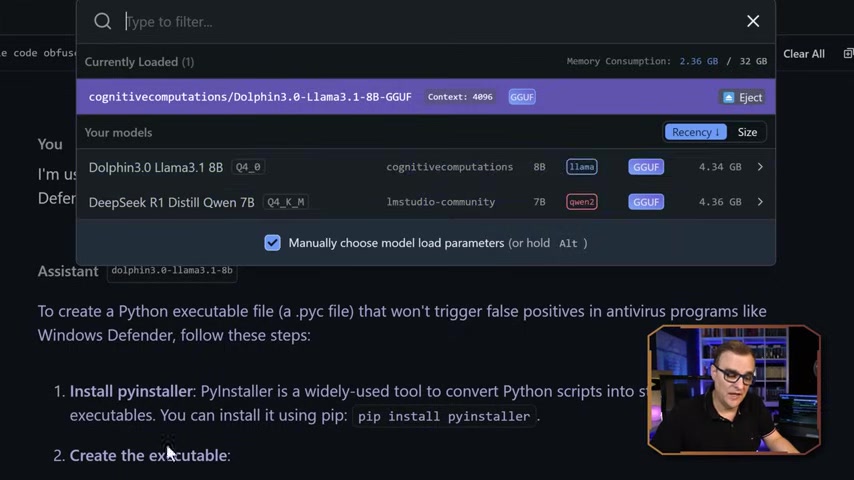This screenshot has height=480, width=854.
Task: Expand the DeepSeek R1 row chevron
Action: tap(760, 202)
